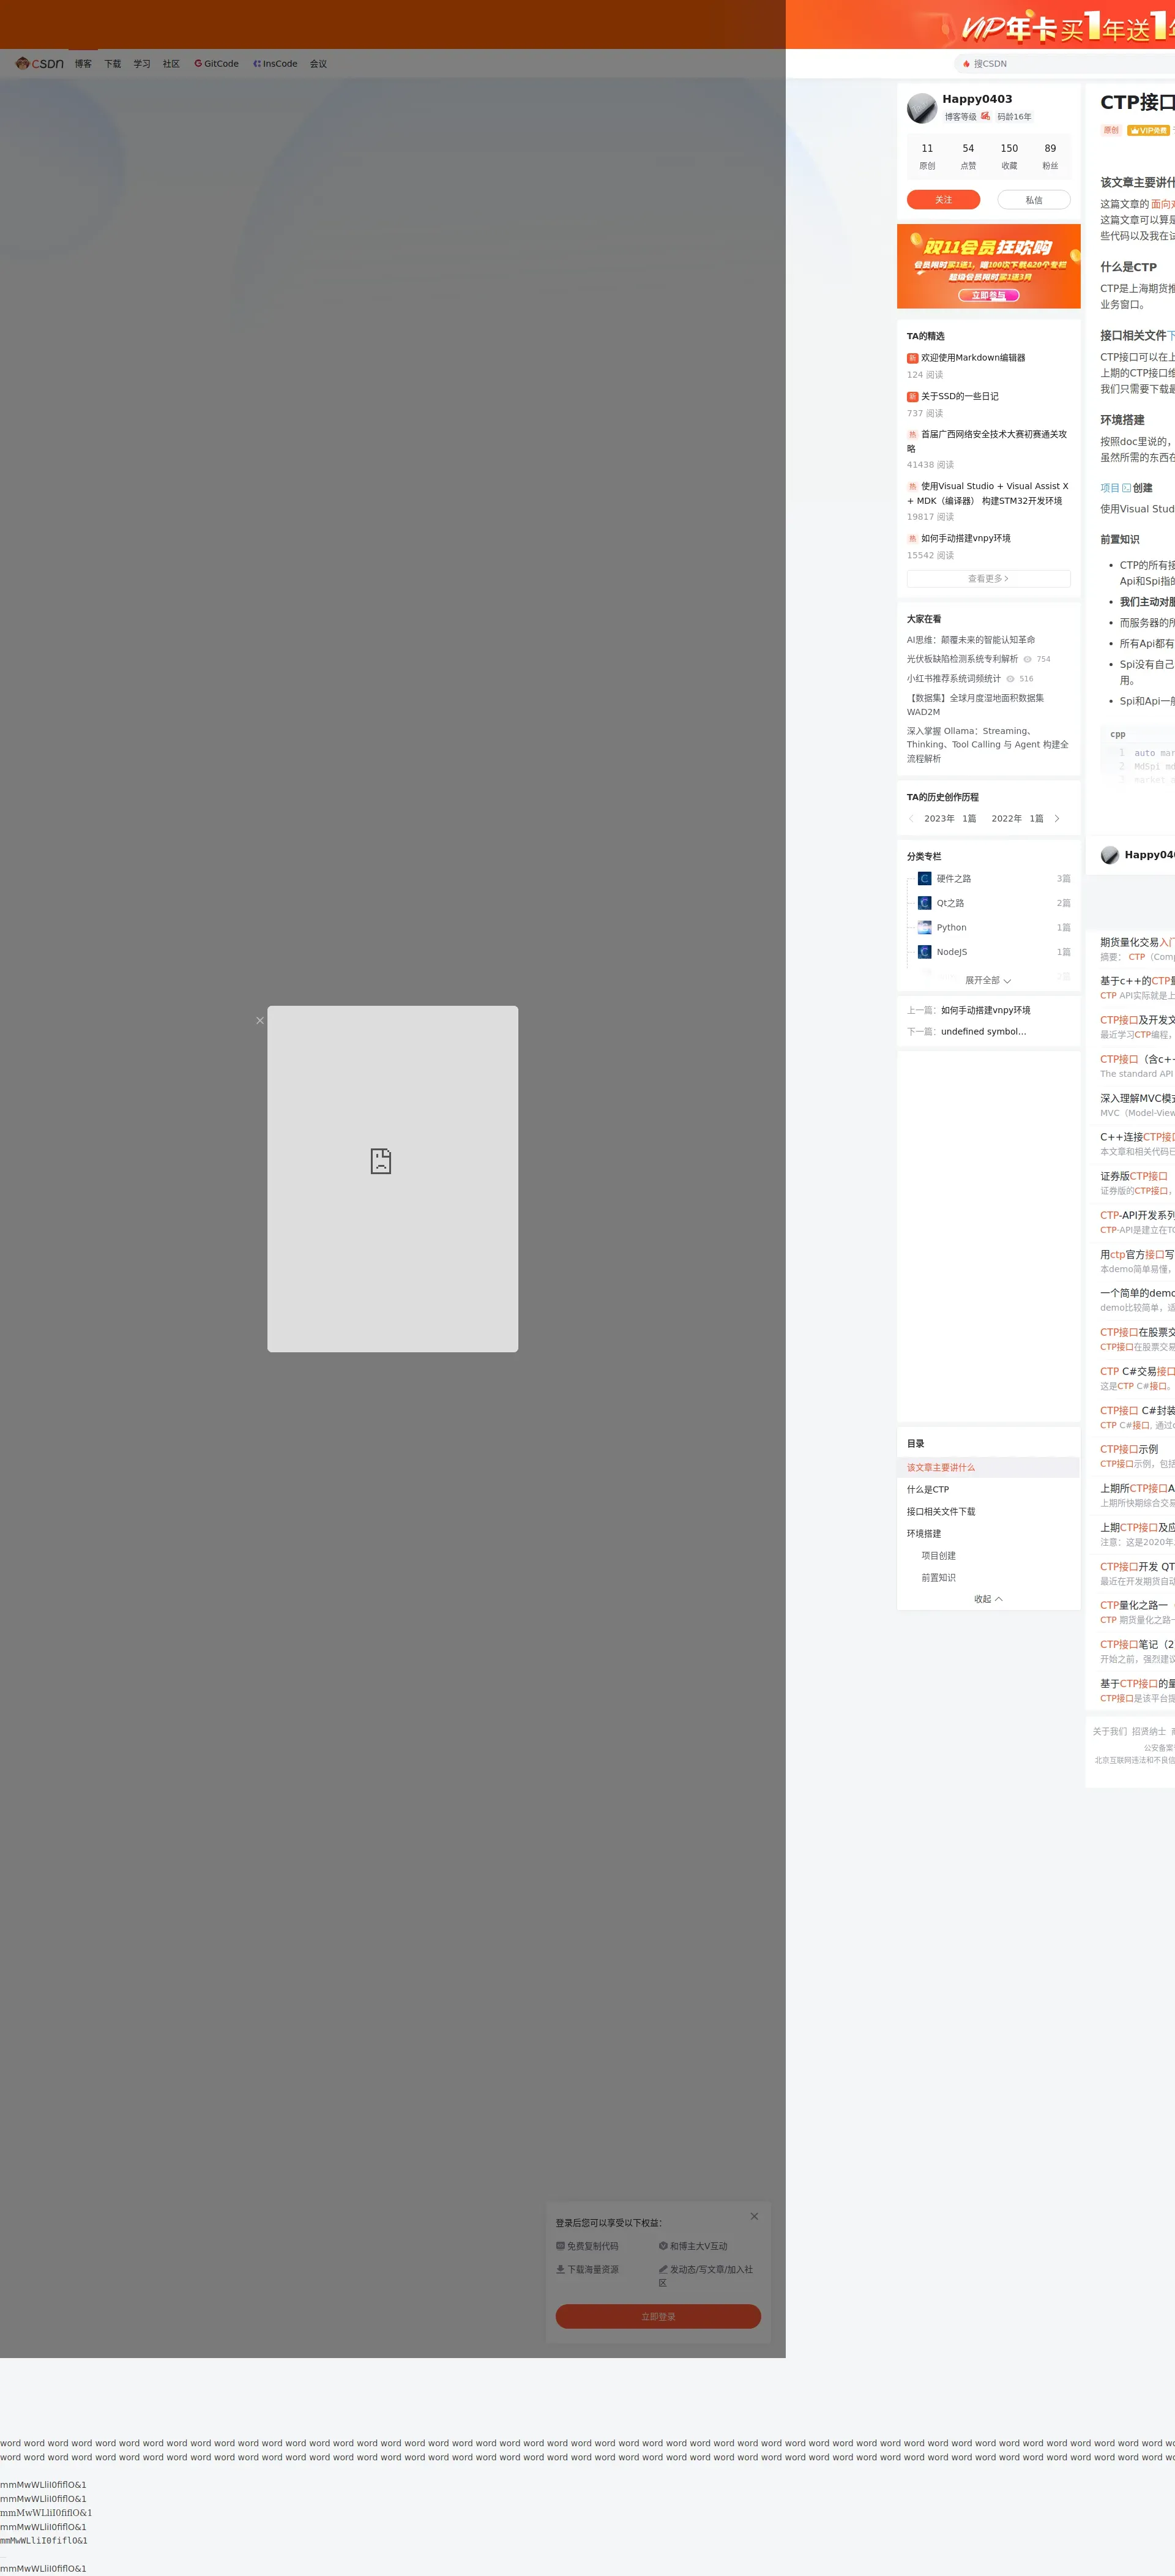
Task: Click the blog level badge icon
Action: coord(985,116)
